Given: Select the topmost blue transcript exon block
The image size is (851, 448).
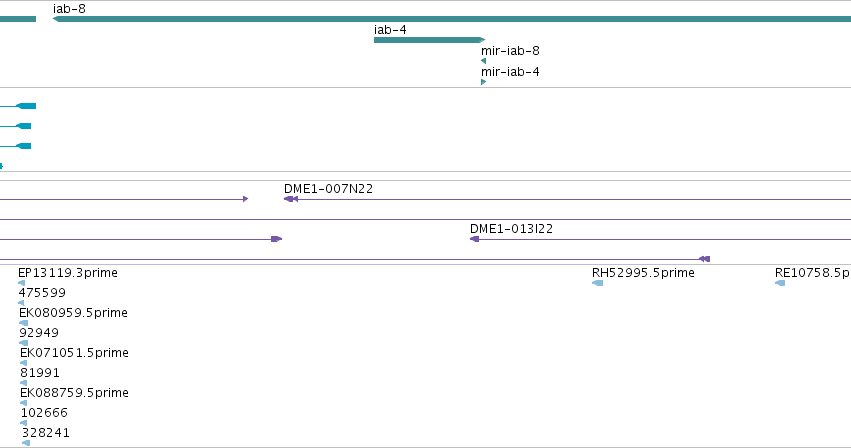Looking at the screenshot, I should click(26, 106).
